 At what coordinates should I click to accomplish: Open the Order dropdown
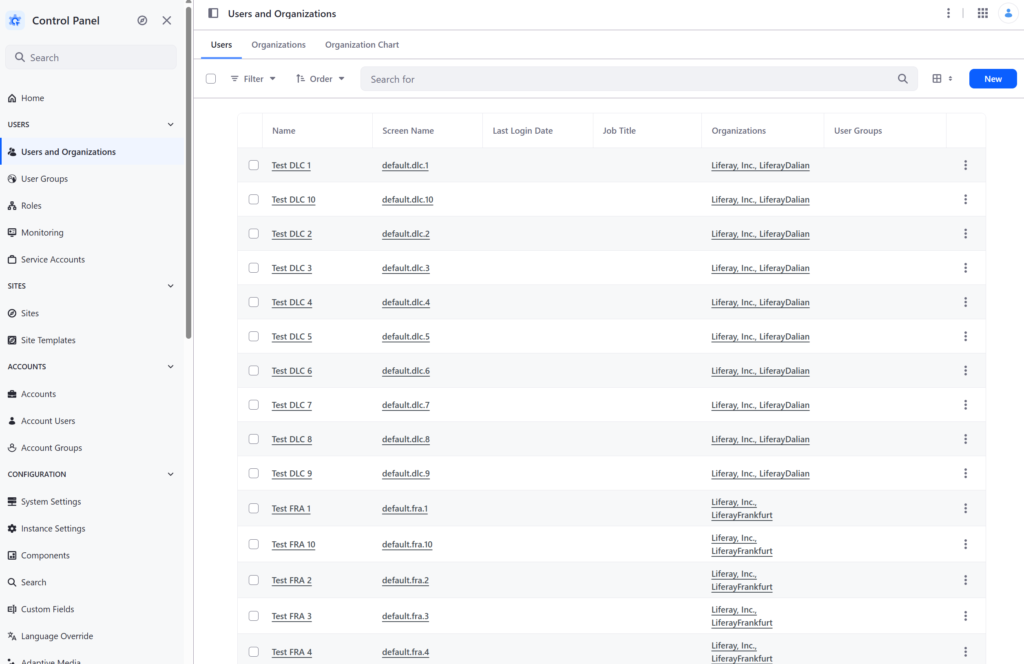tap(320, 79)
